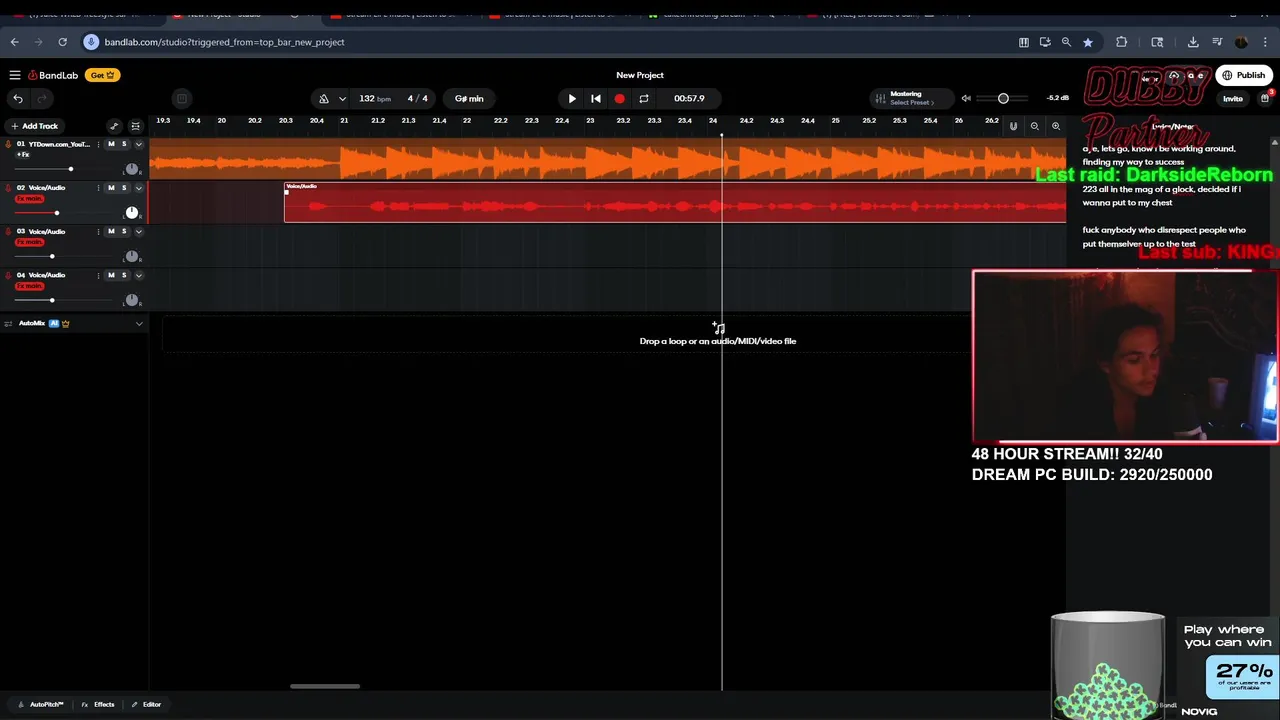
Task: Expand track 01 options chevron
Action: point(139,144)
